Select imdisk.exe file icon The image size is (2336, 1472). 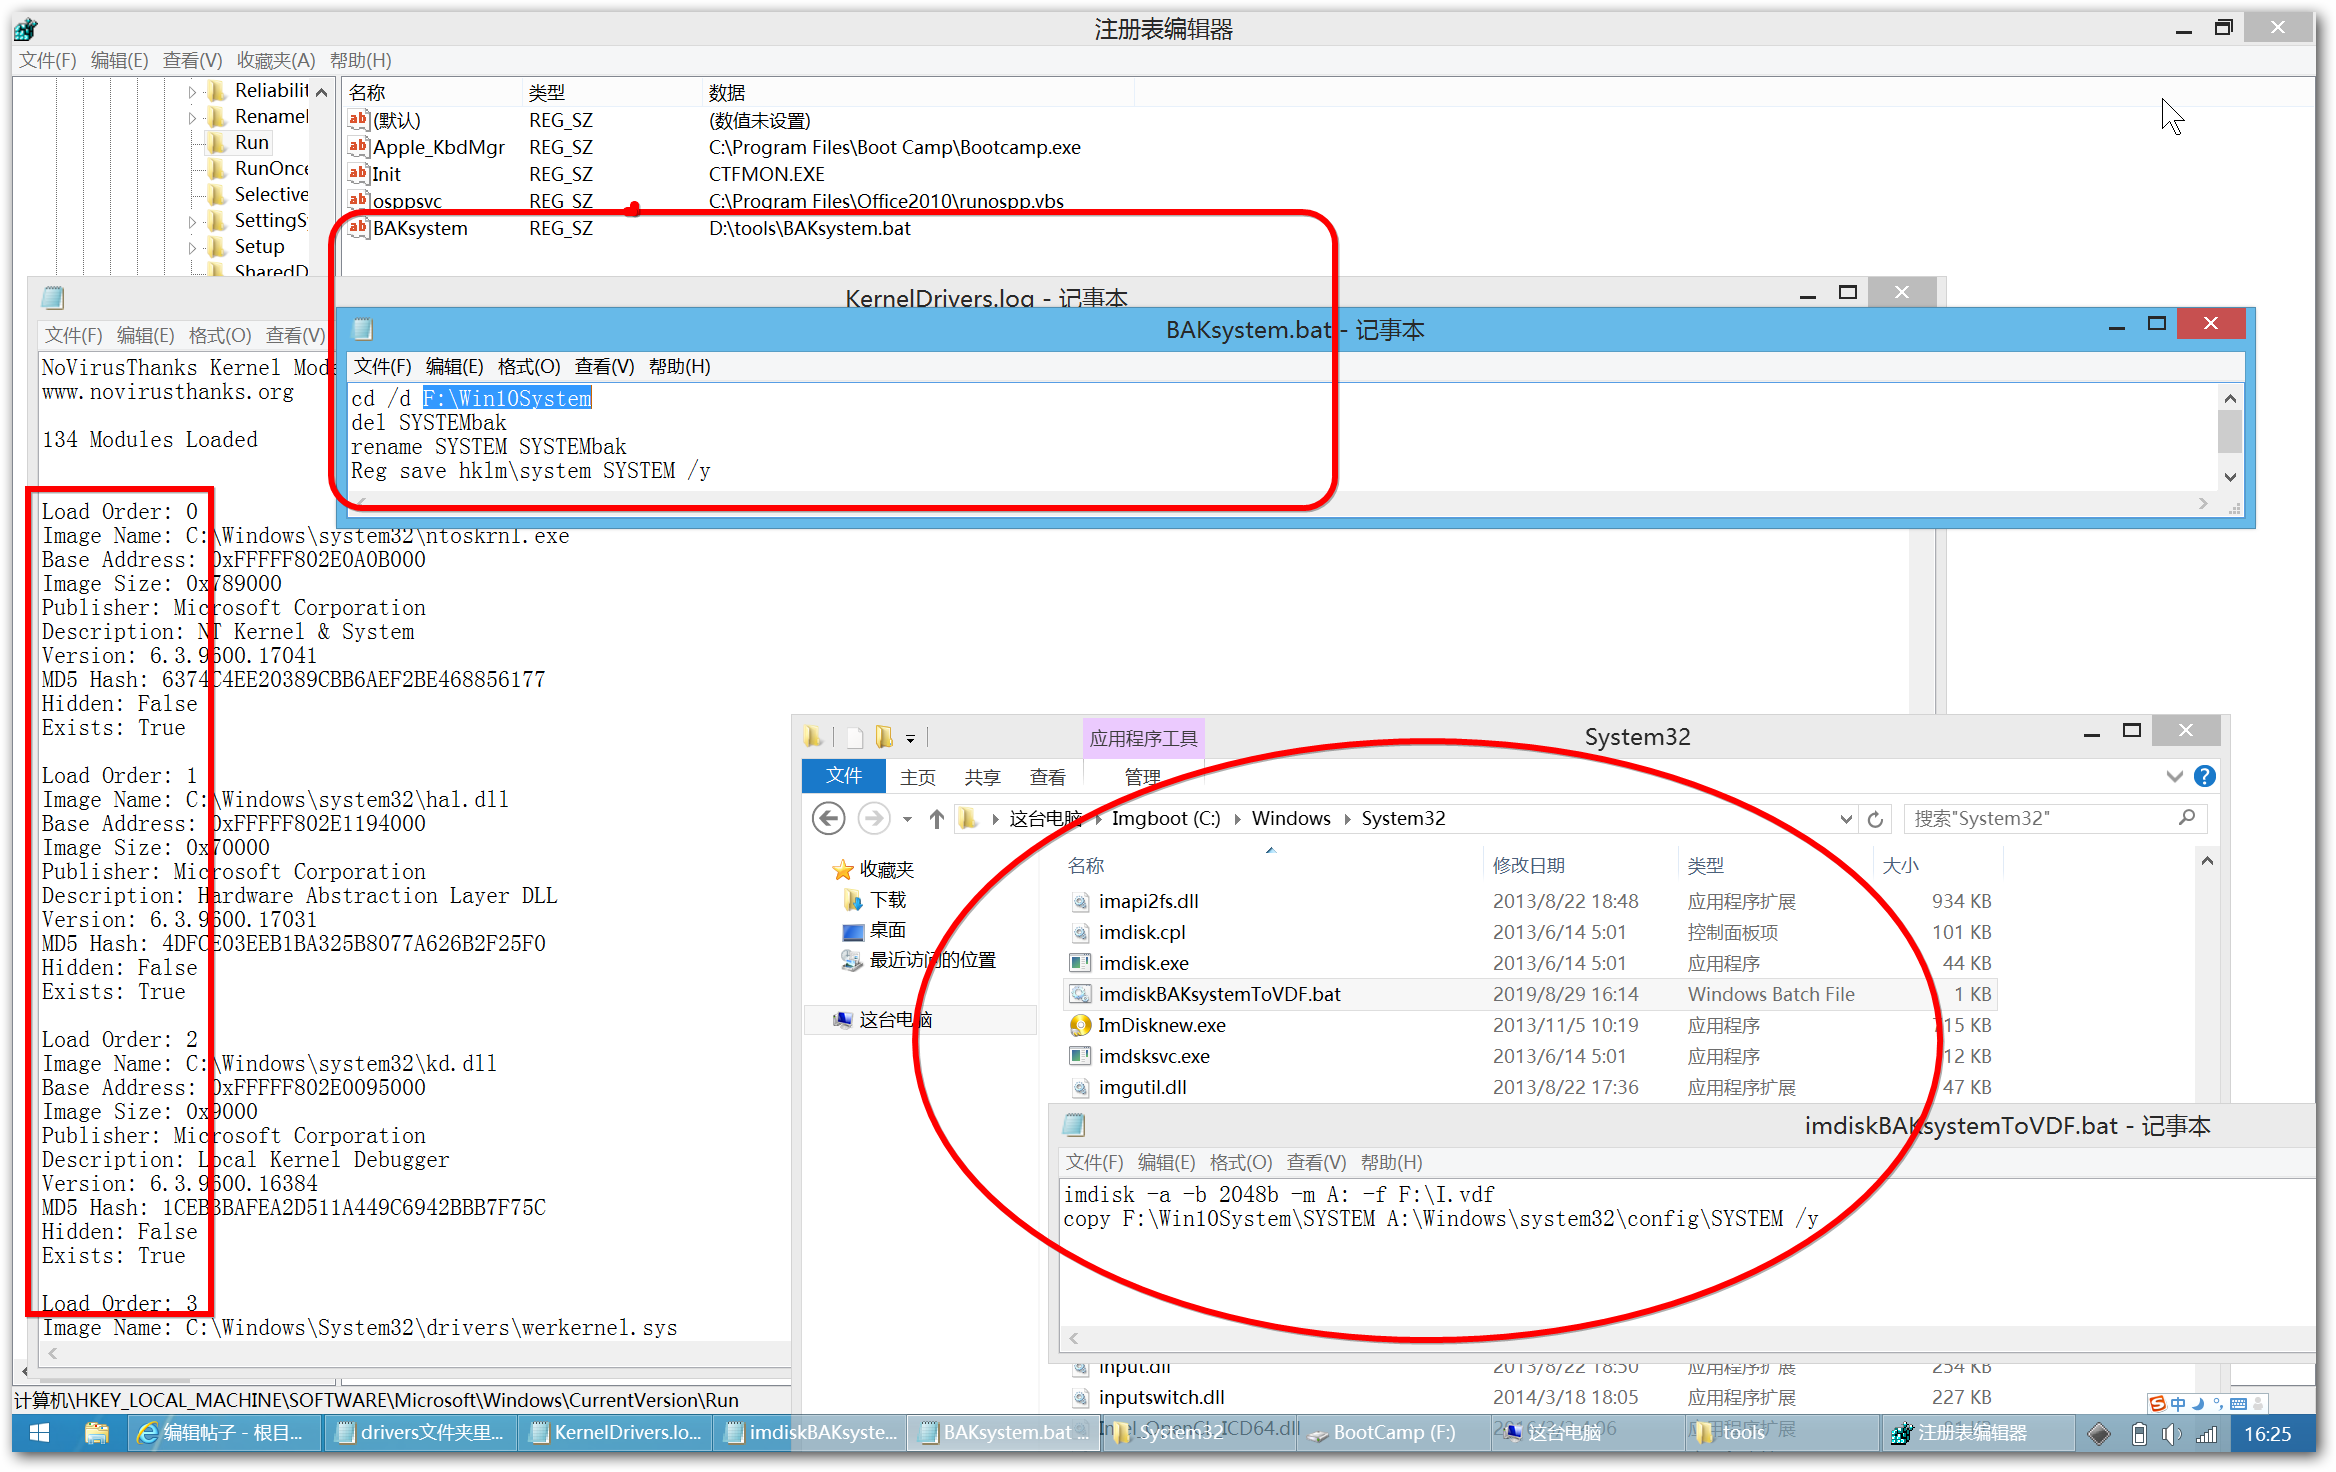pos(1080,963)
